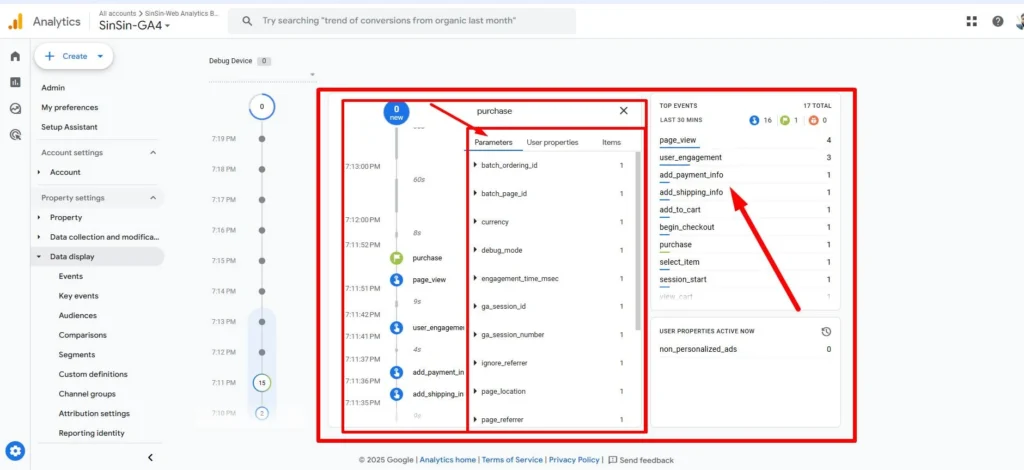This screenshot has width=1024, height=470.
Task: Expand the page_location parameter
Action: (x=475, y=391)
